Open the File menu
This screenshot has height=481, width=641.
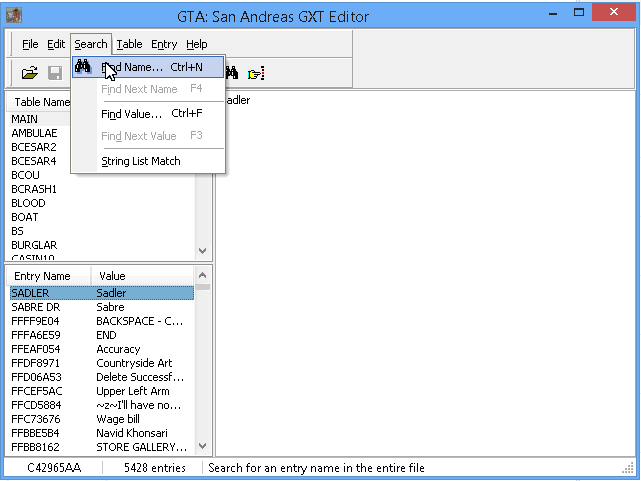point(30,44)
